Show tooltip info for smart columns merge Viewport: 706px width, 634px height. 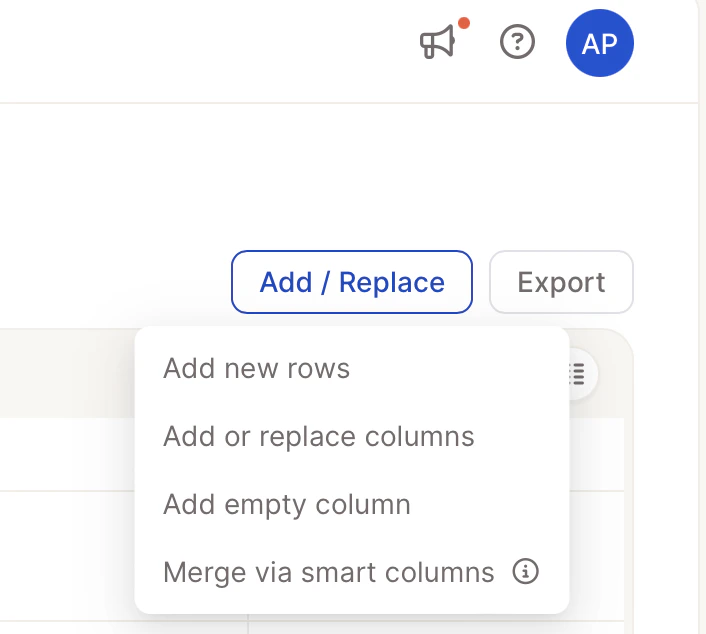point(525,571)
